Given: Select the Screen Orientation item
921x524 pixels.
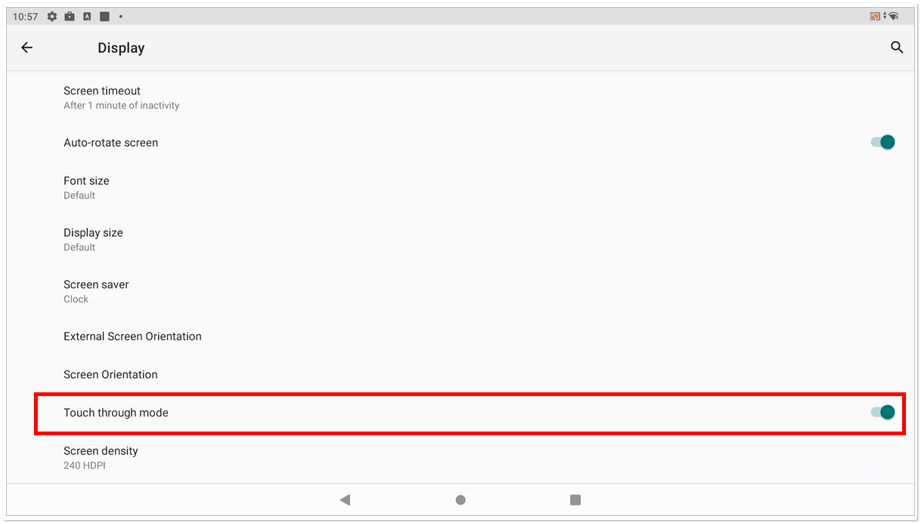Looking at the screenshot, I should (x=460, y=374).
